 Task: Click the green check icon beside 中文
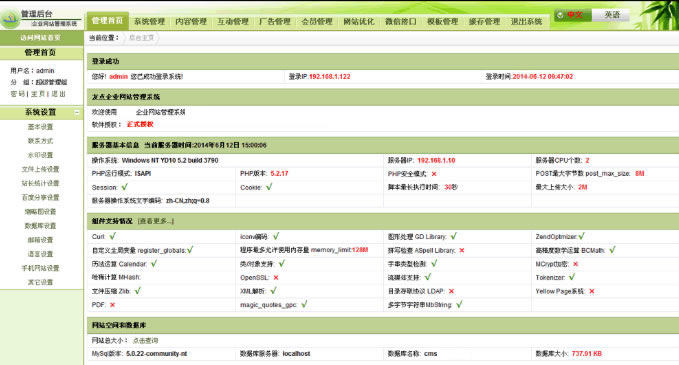pos(560,15)
